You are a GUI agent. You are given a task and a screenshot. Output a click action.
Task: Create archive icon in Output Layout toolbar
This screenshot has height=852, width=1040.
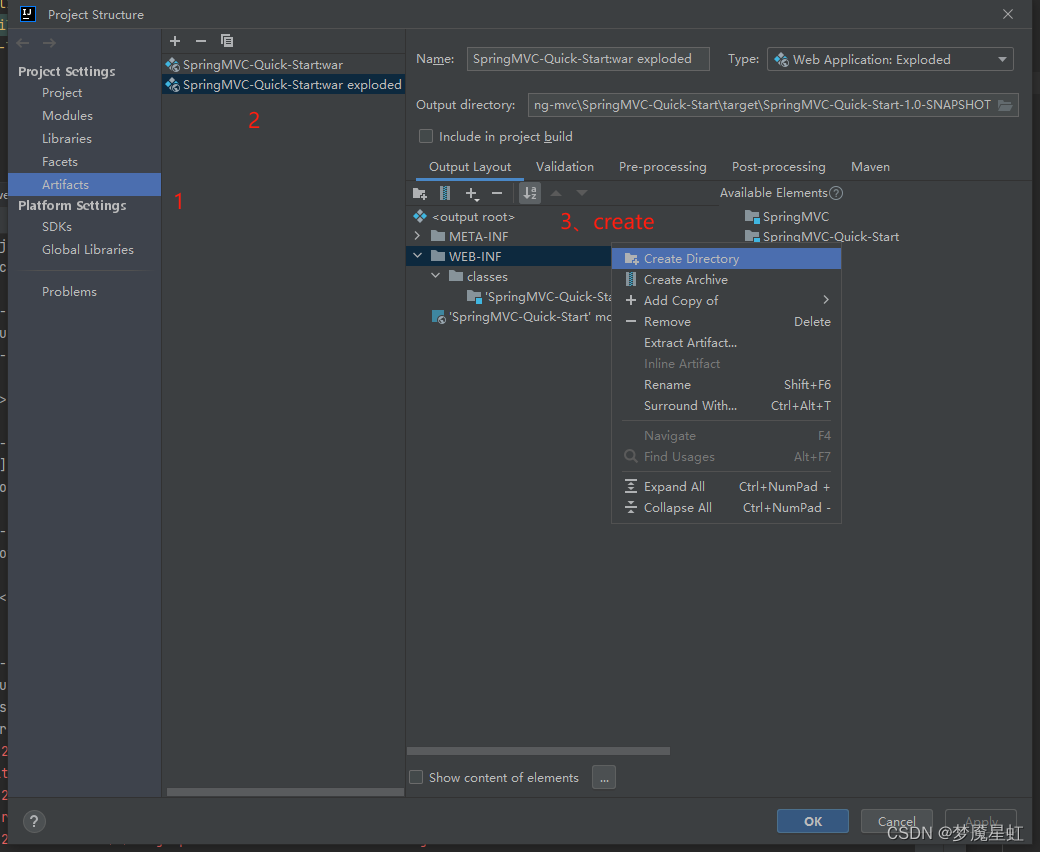pos(445,193)
